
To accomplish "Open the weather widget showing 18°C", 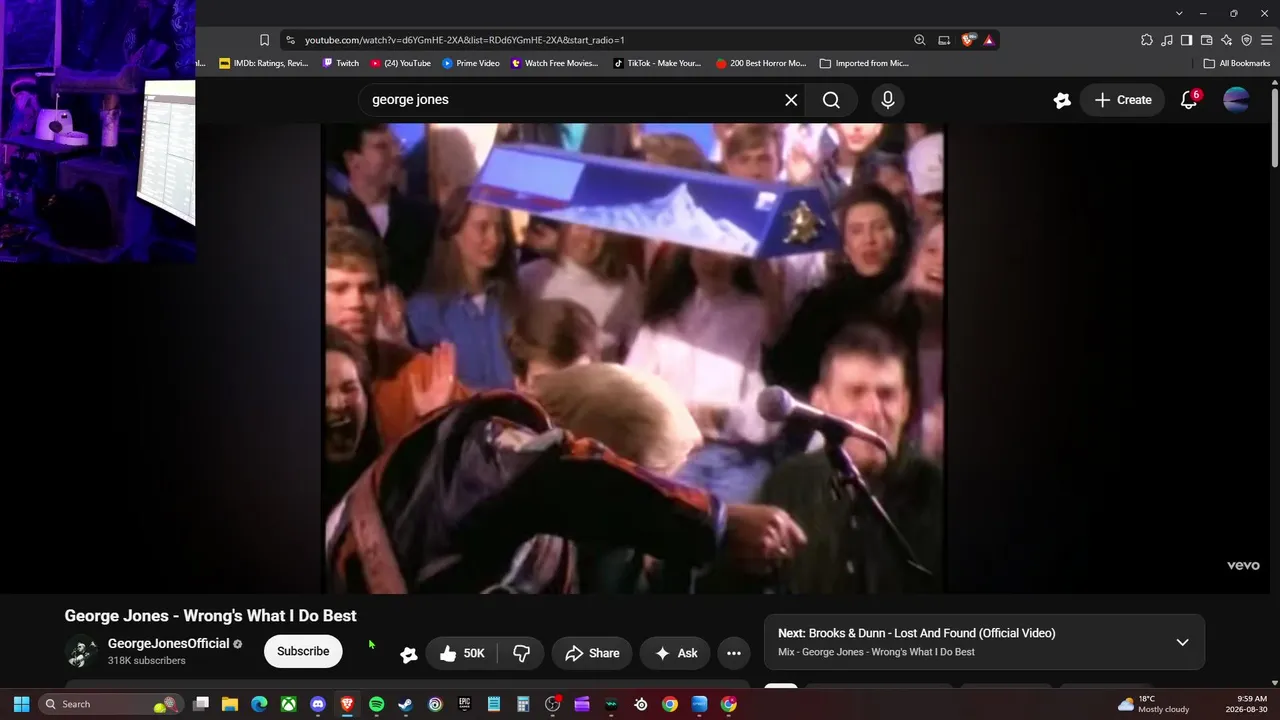I will point(1153,704).
